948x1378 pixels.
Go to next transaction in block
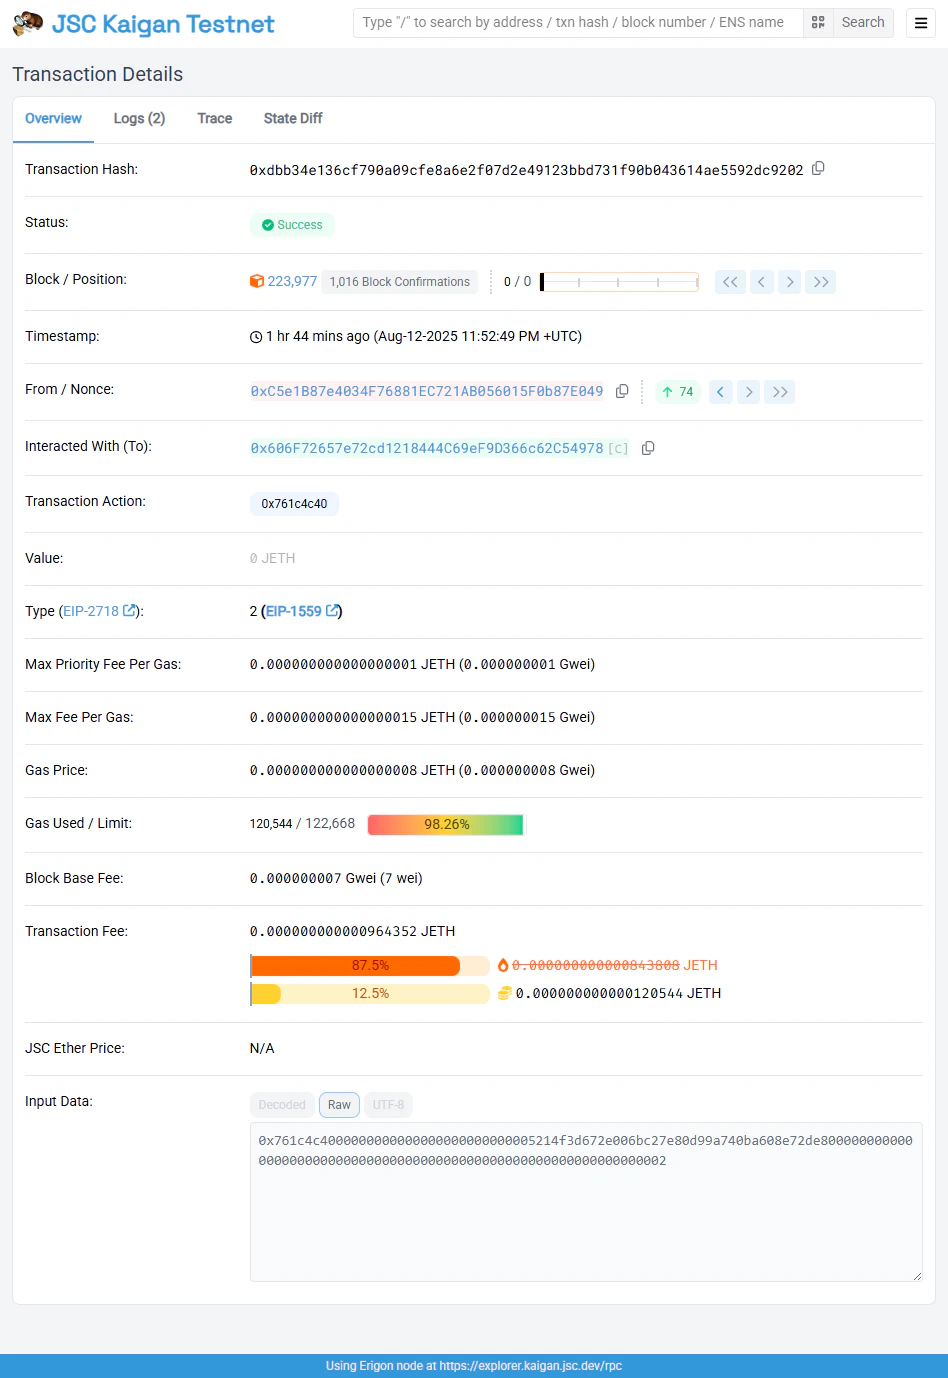pyautogui.click(x=790, y=282)
